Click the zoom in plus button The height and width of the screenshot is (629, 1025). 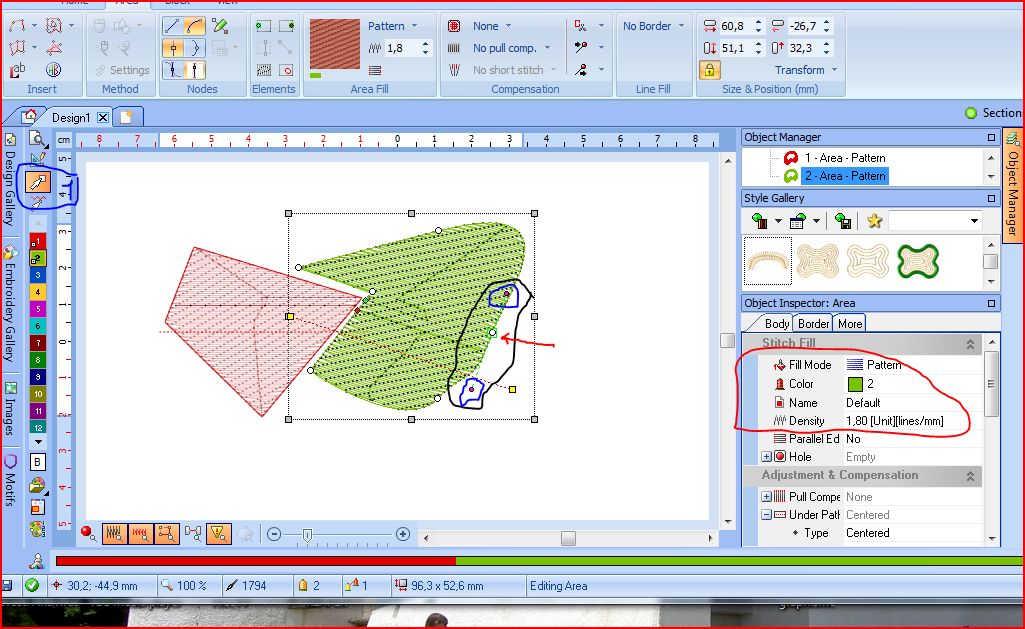click(x=403, y=534)
